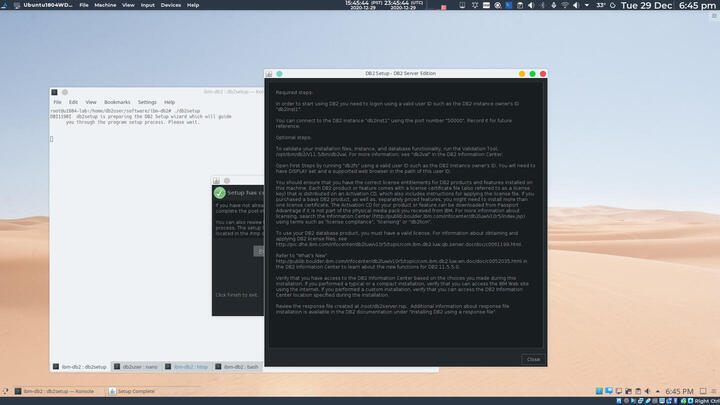Click the microphone icon in top bar
This screenshot has height=405, width=720.
coord(553,6)
